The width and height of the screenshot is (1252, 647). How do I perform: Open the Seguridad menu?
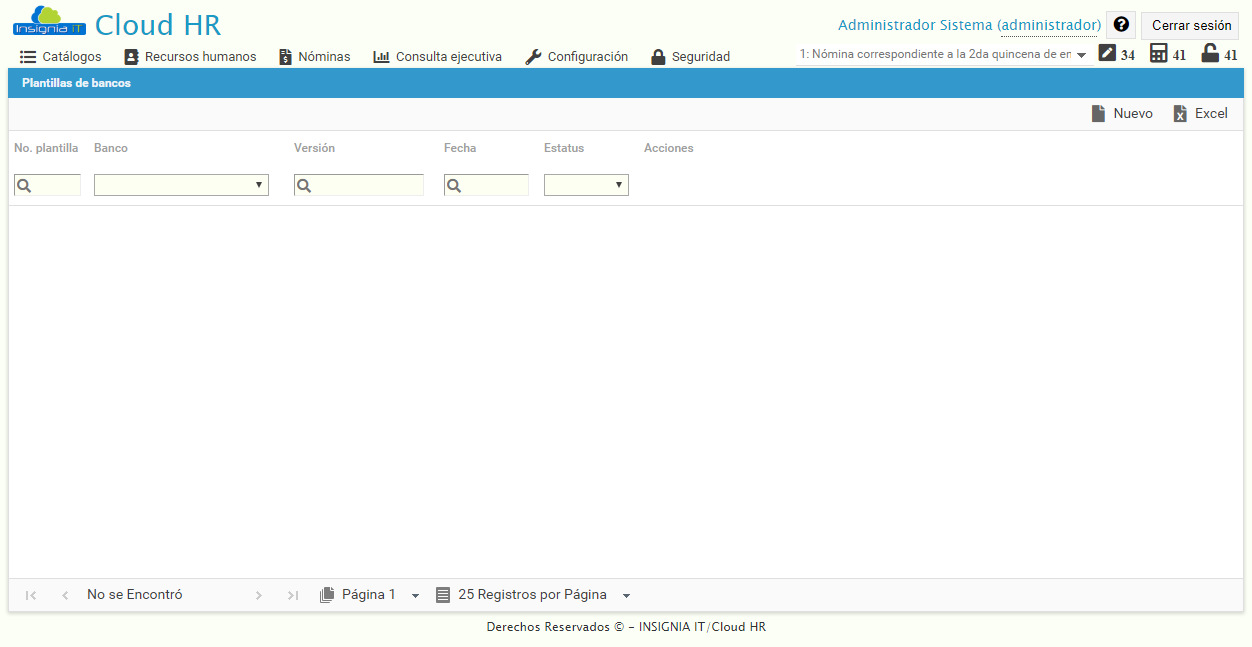pyautogui.click(x=690, y=57)
